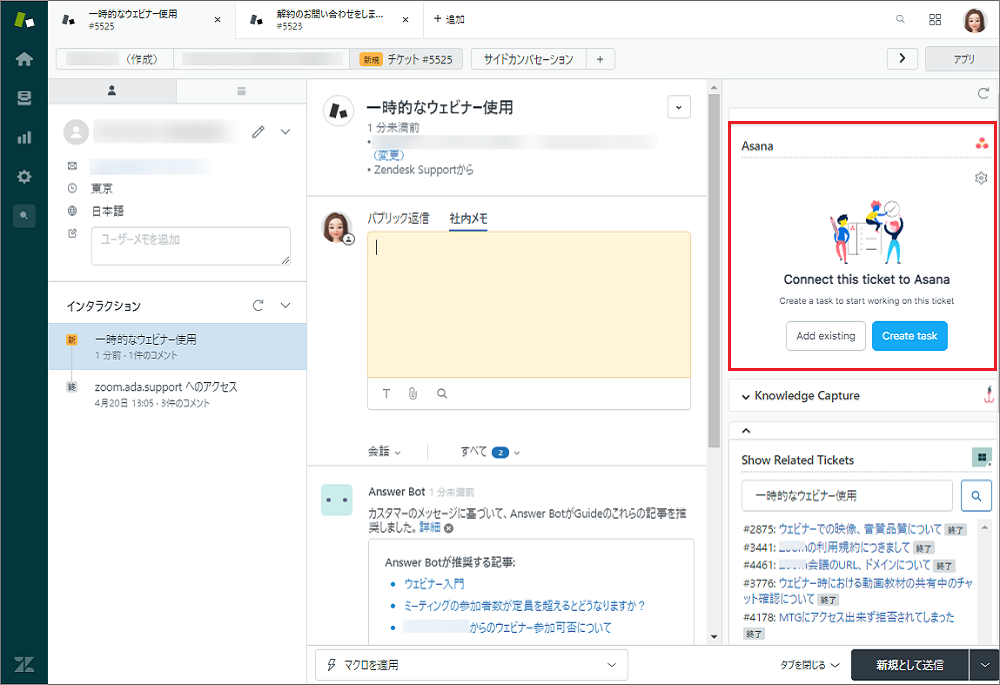Click the related tickets search field
Viewport: 1000px width, 685px height.
coord(846,496)
